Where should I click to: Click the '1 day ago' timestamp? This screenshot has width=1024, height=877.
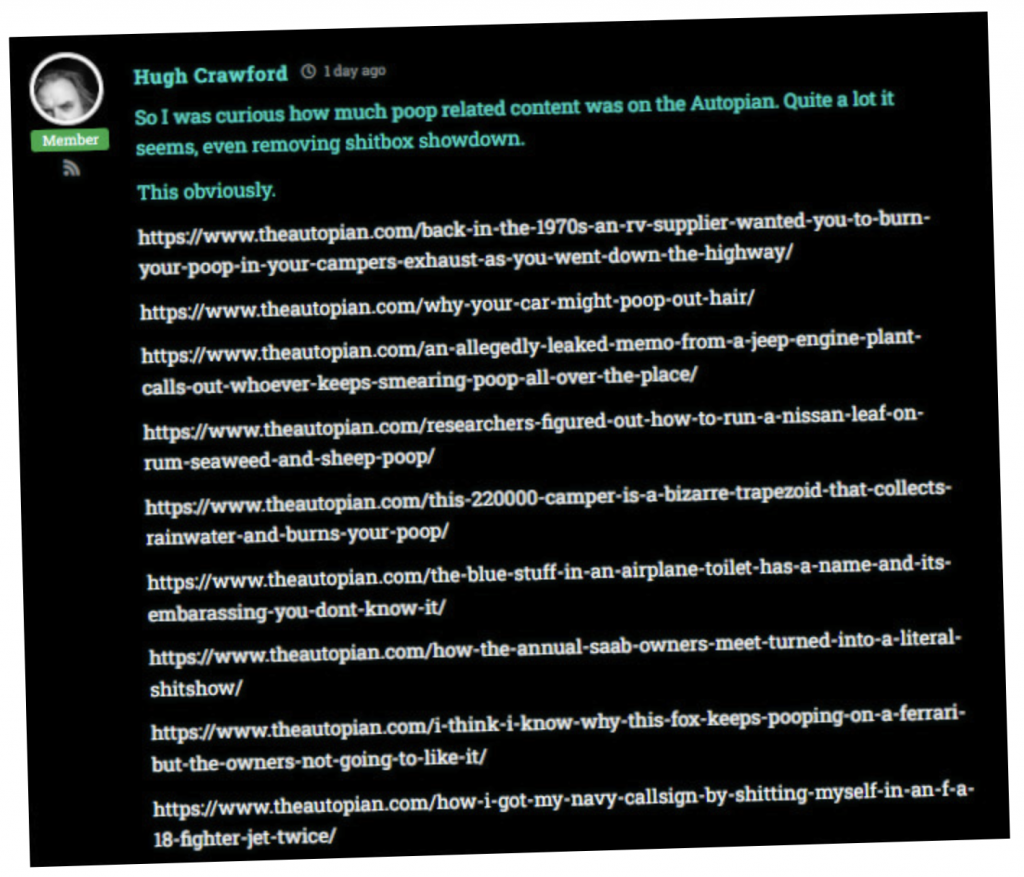(x=355, y=70)
